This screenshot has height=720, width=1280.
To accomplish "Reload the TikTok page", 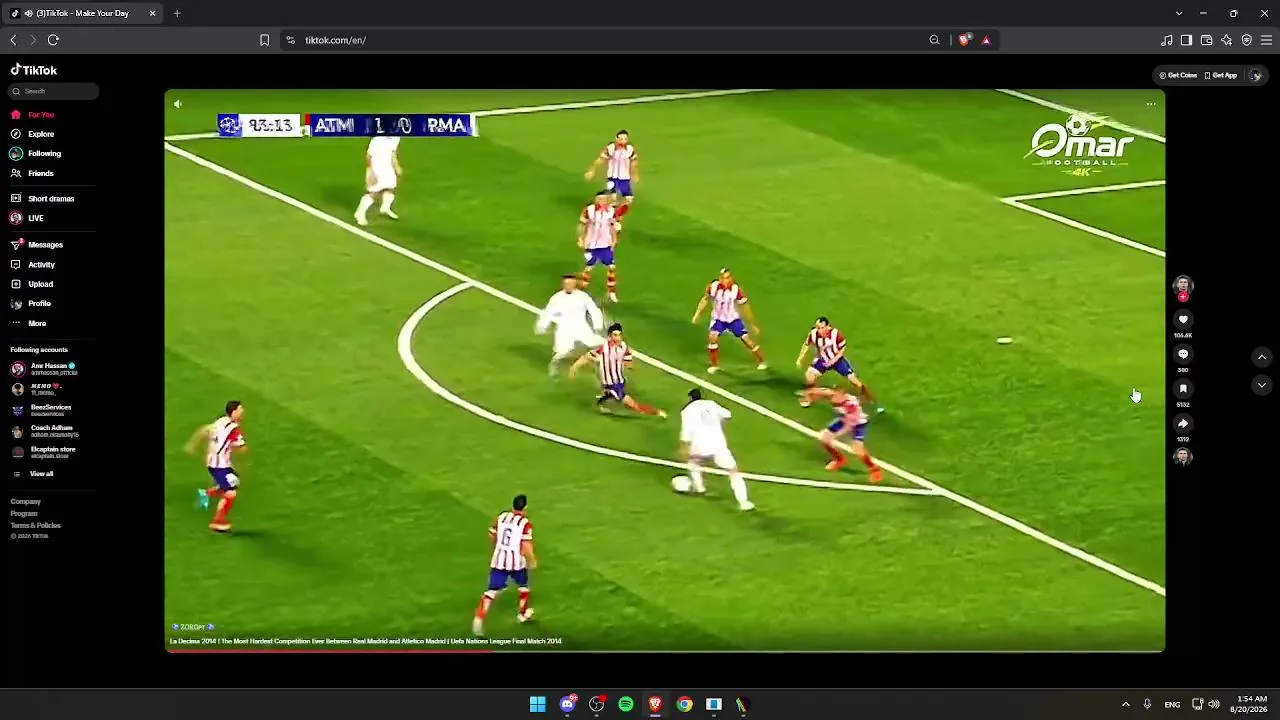I will [53, 40].
